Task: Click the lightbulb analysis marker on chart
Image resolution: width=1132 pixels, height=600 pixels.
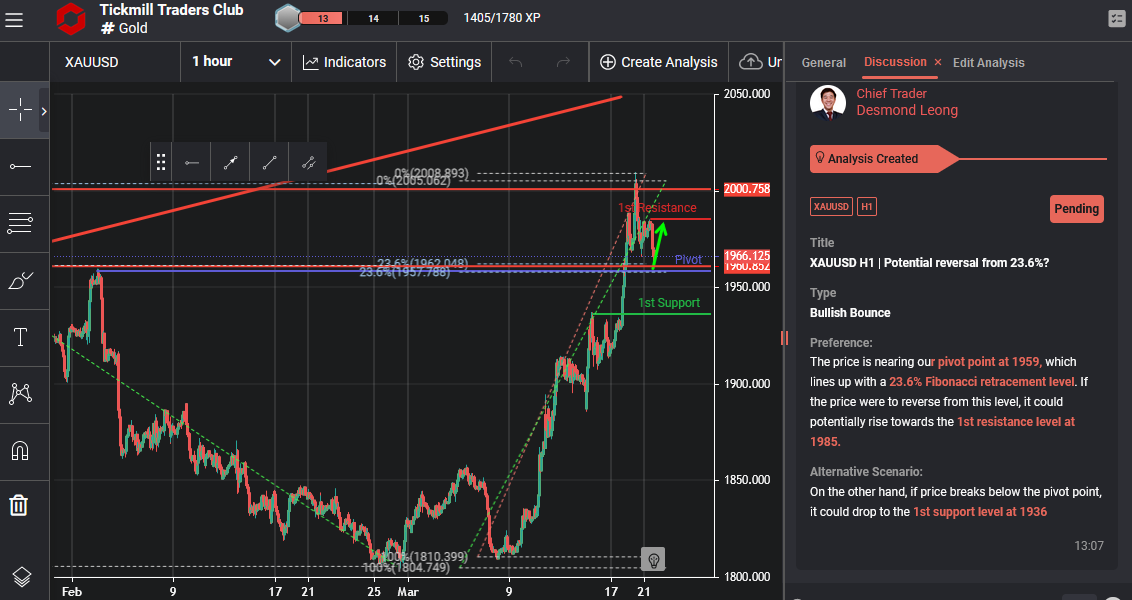Action: [653, 559]
